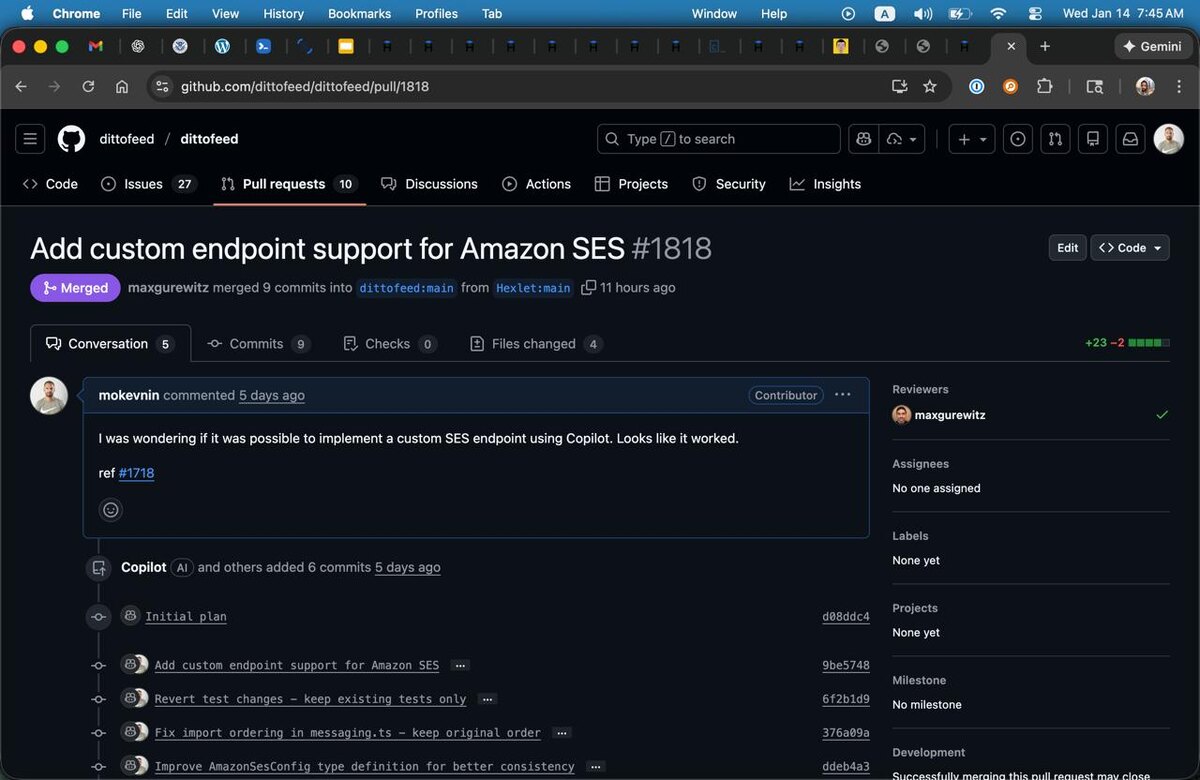Click the GitHub Octocat logo
The height and width of the screenshot is (780, 1200).
(71, 139)
